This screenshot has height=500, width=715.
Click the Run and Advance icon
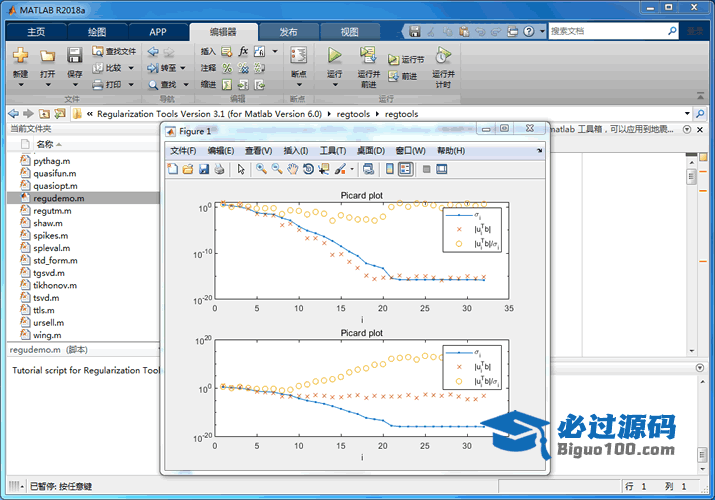coord(368,55)
